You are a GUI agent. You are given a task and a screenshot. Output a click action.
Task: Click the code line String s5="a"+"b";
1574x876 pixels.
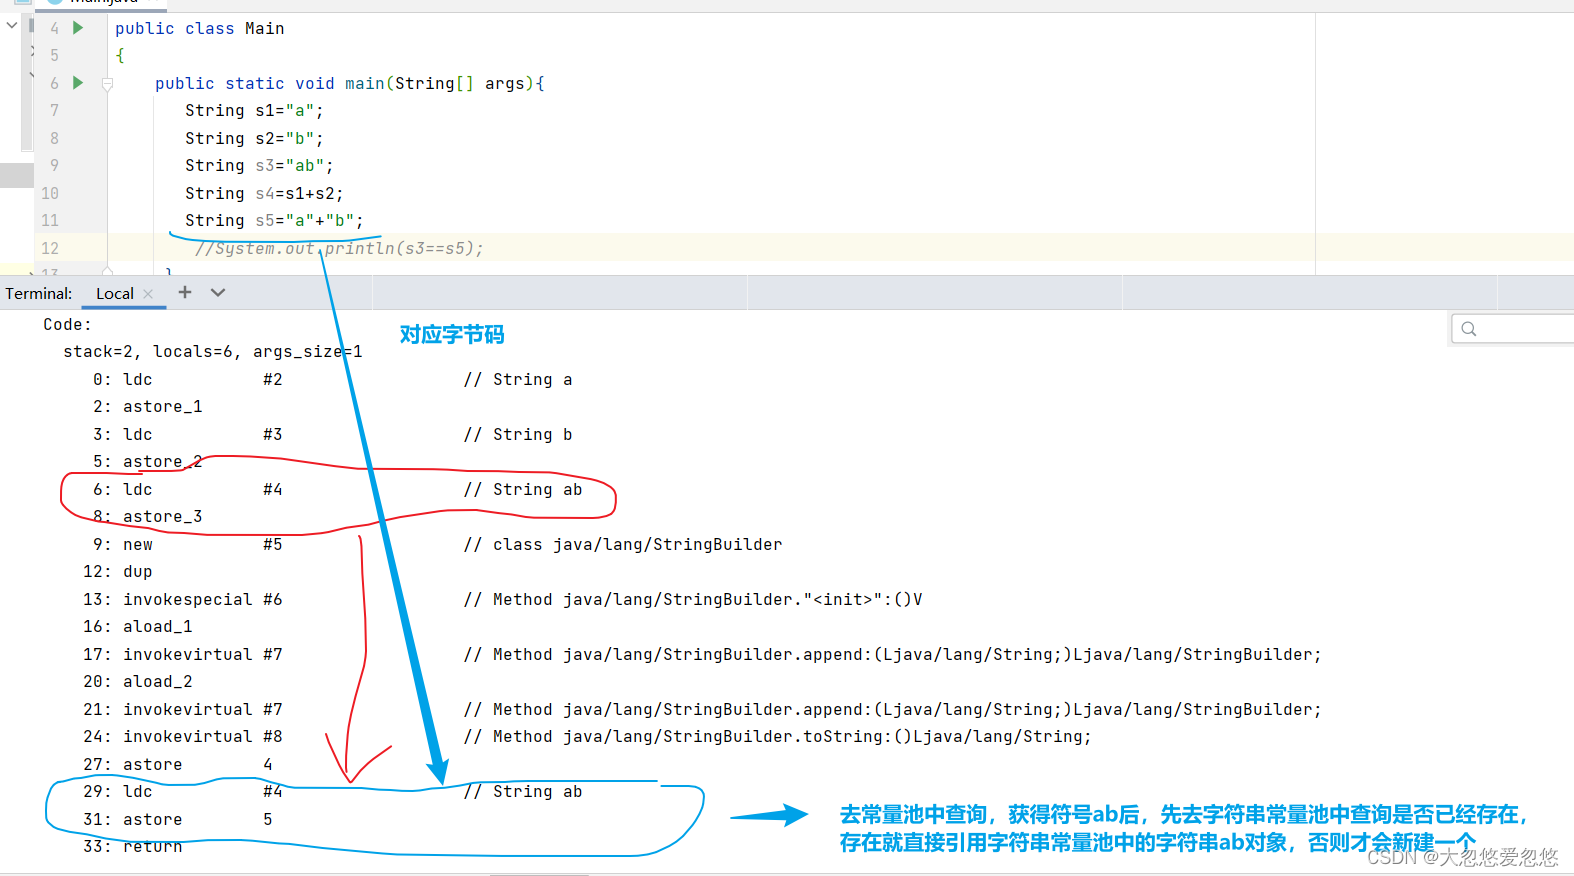click(274, 220)
